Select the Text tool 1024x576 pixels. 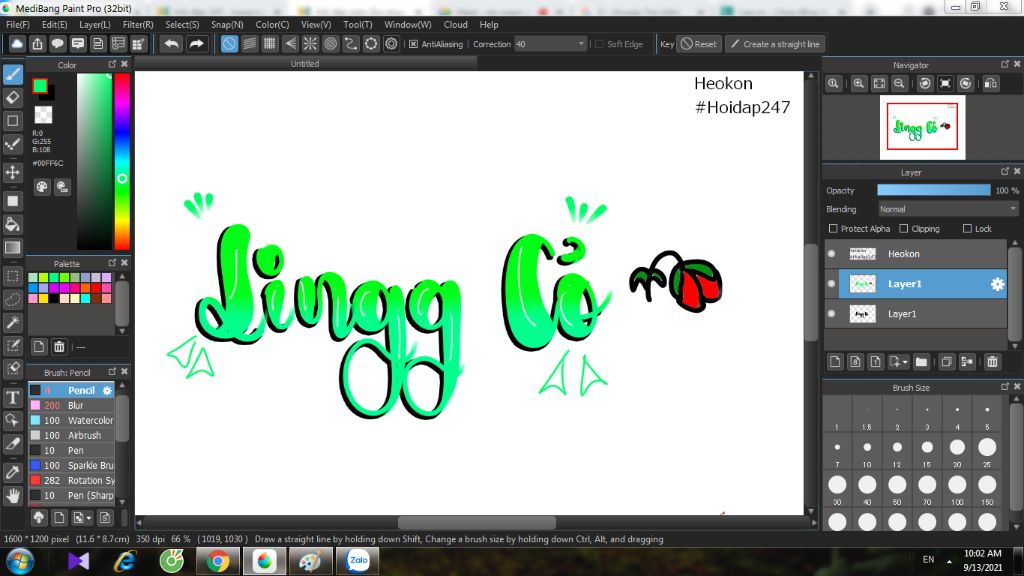[12, 397]
